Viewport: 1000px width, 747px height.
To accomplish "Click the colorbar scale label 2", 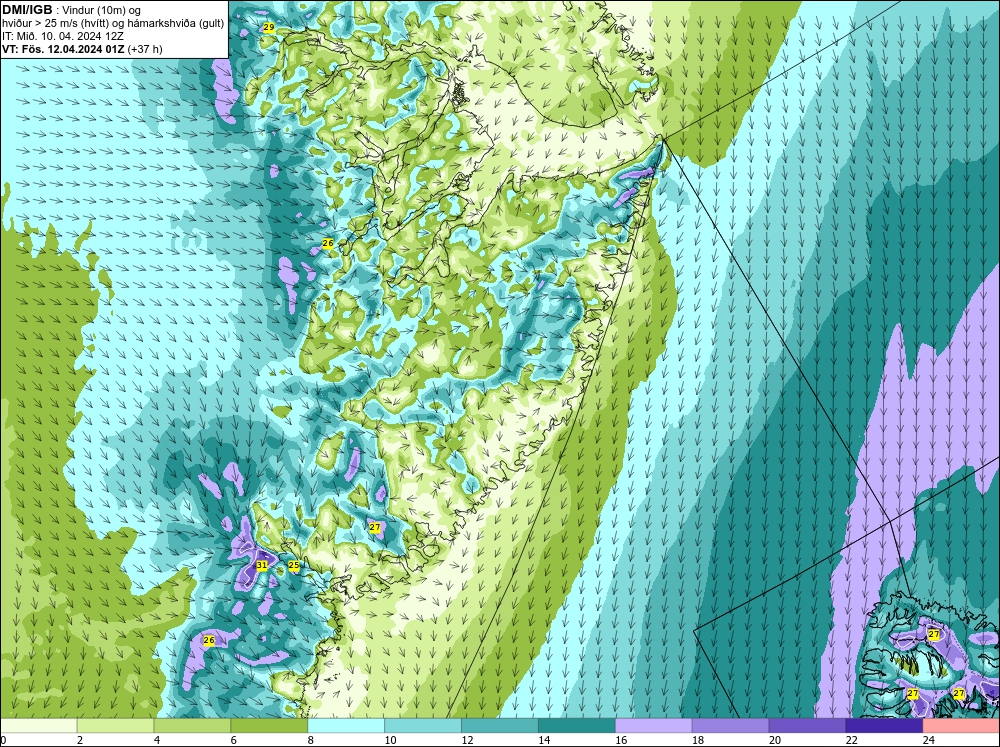I will tap(80, 740).
